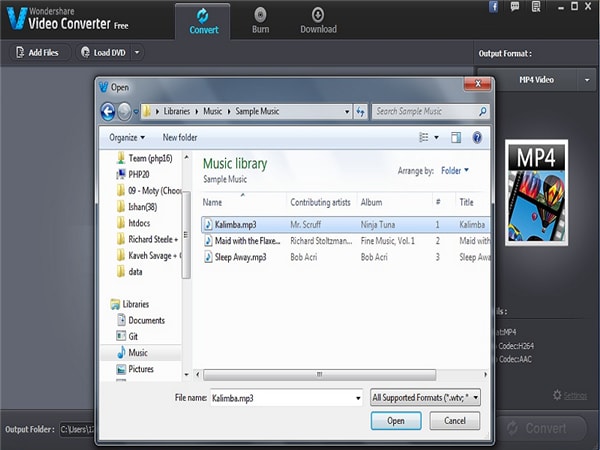This screenshot has height=450, width=600.
Task: Open the Organize menu
Action: coord(127,137)
